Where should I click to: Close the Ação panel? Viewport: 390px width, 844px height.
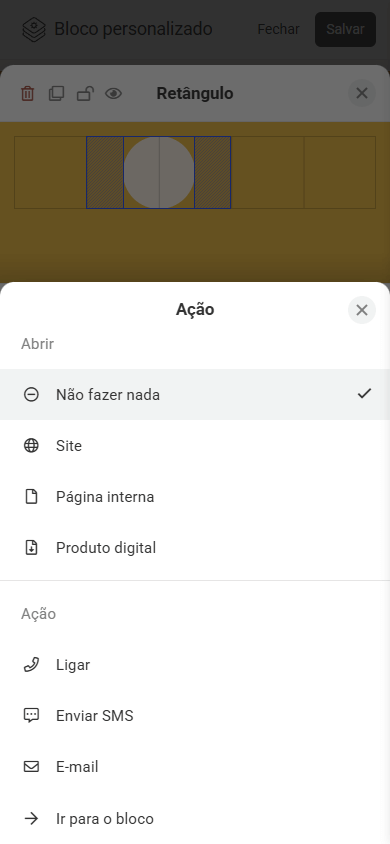click(x=361, y=310)
